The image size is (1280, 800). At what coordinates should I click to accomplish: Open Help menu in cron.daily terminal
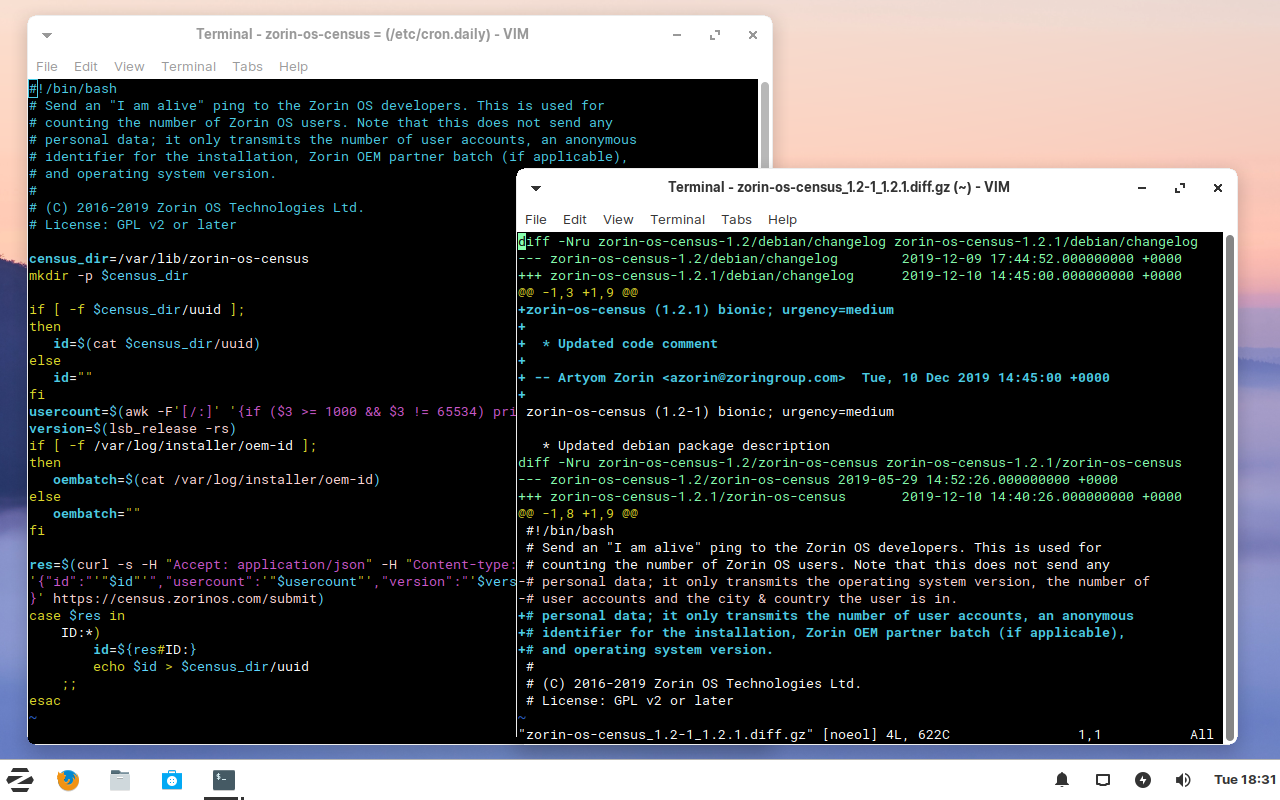[293, 66]
